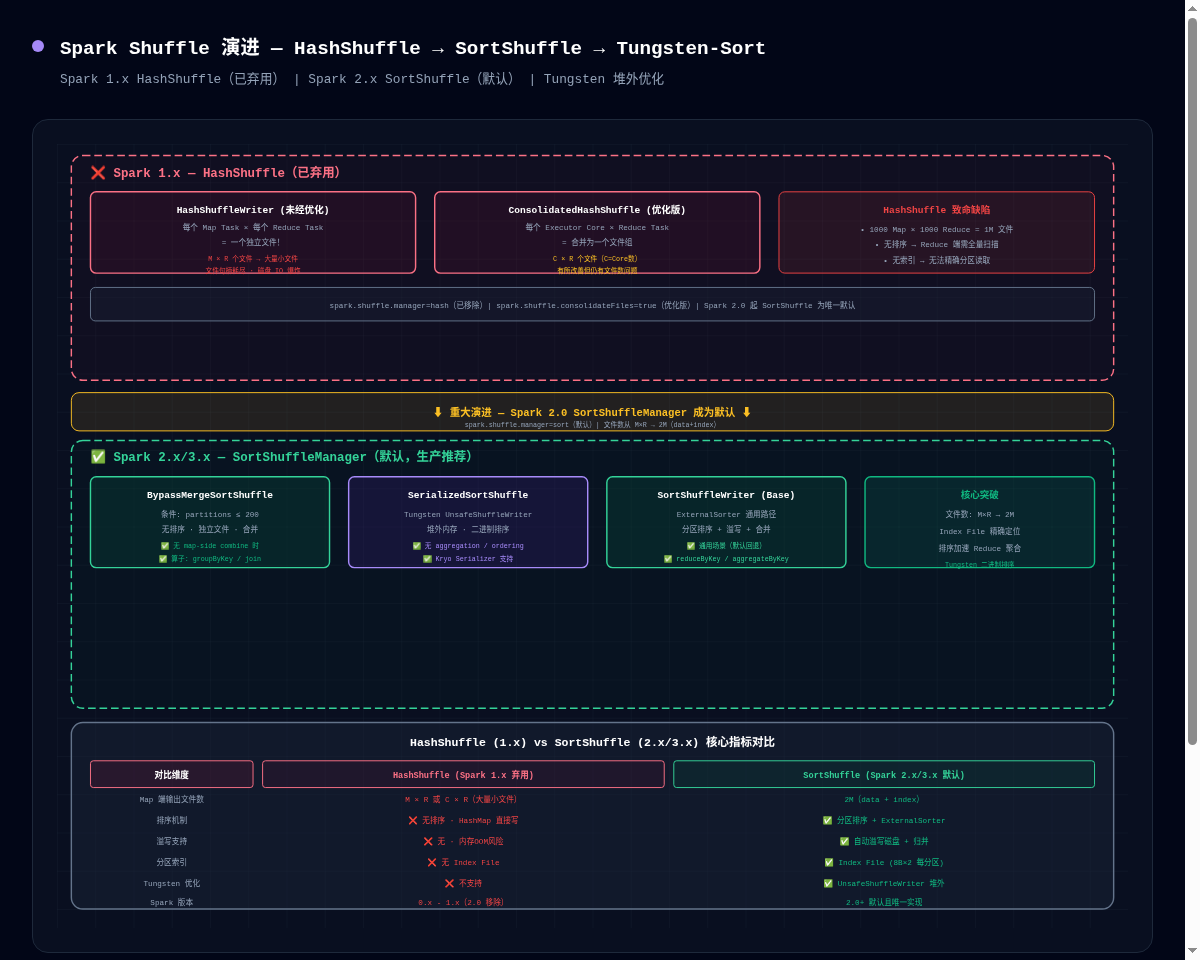Click the Spark 版本 row label

[x=172, y=902]
